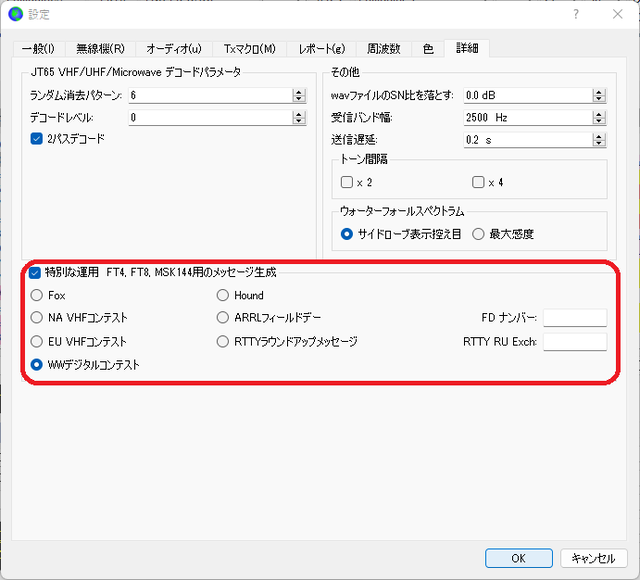The width and height of the screenshot is (640, 580).
Task: Click the デコードレベル input field
Action: [x=211, y=118]
